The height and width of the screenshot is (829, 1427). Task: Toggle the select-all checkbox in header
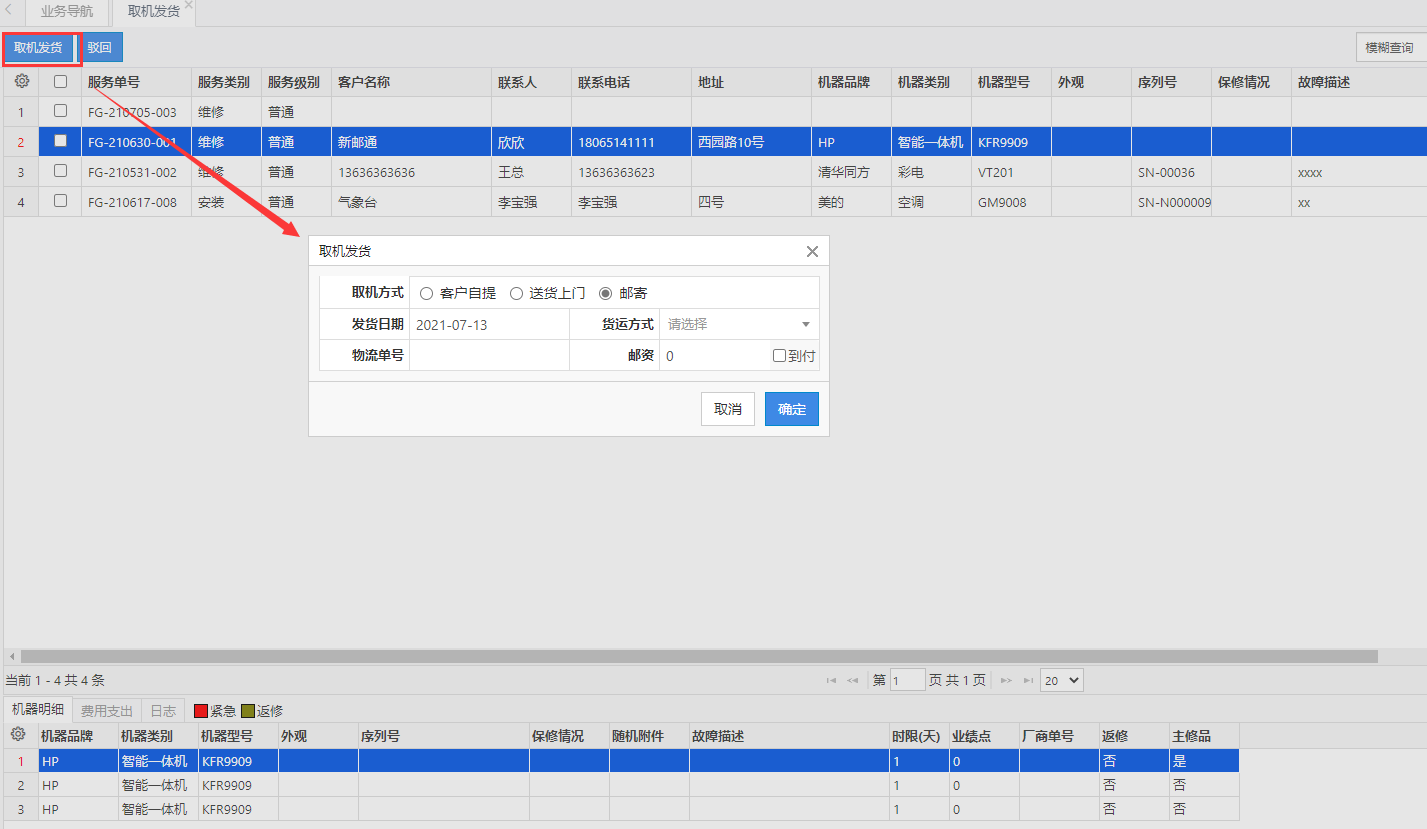[61, 82]
